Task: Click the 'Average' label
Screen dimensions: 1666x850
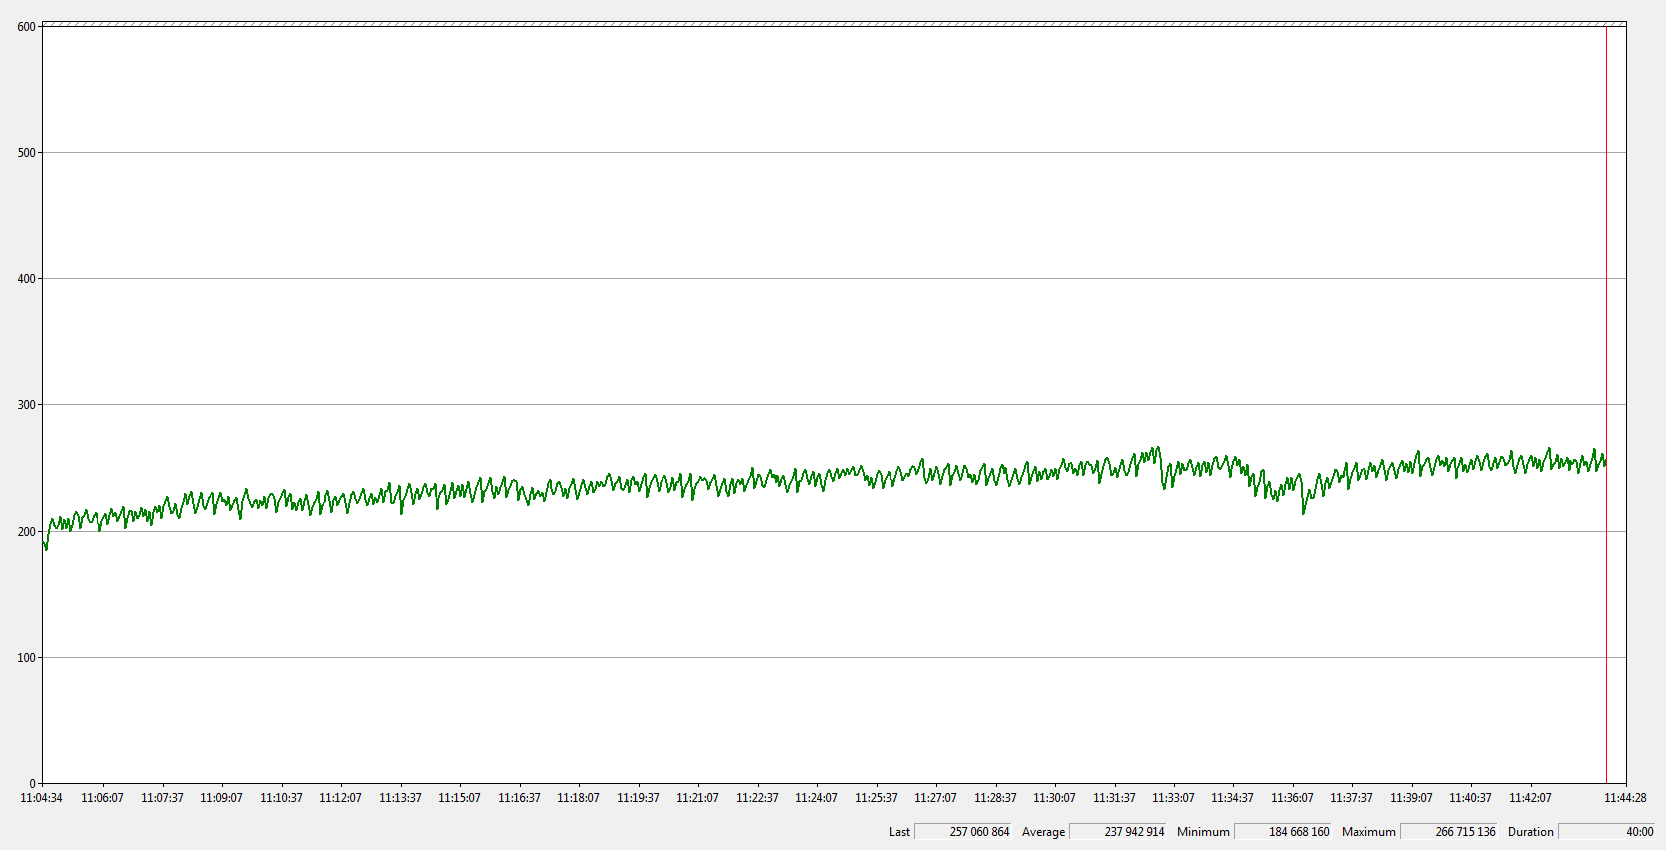Action: click(1043, 832)
